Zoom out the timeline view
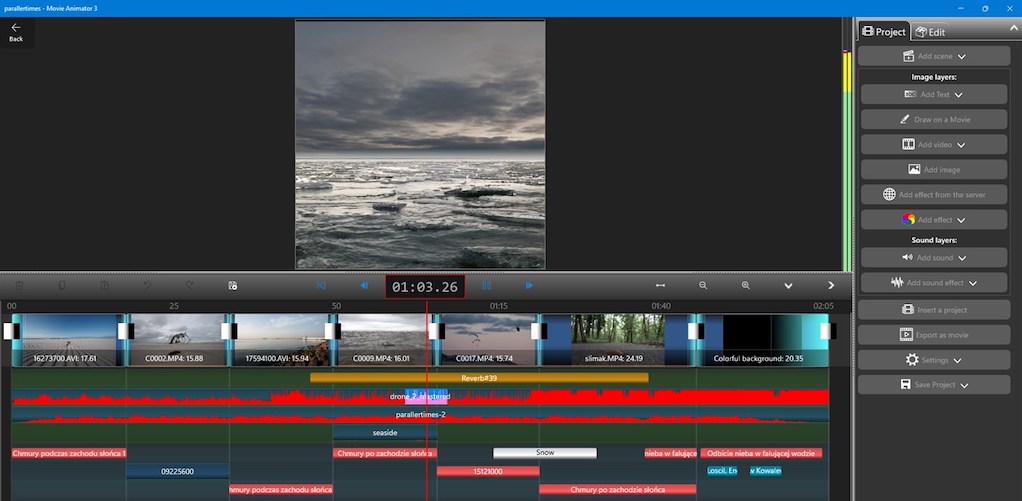This screenshot has width=1022, height=501. click(703, 286)
